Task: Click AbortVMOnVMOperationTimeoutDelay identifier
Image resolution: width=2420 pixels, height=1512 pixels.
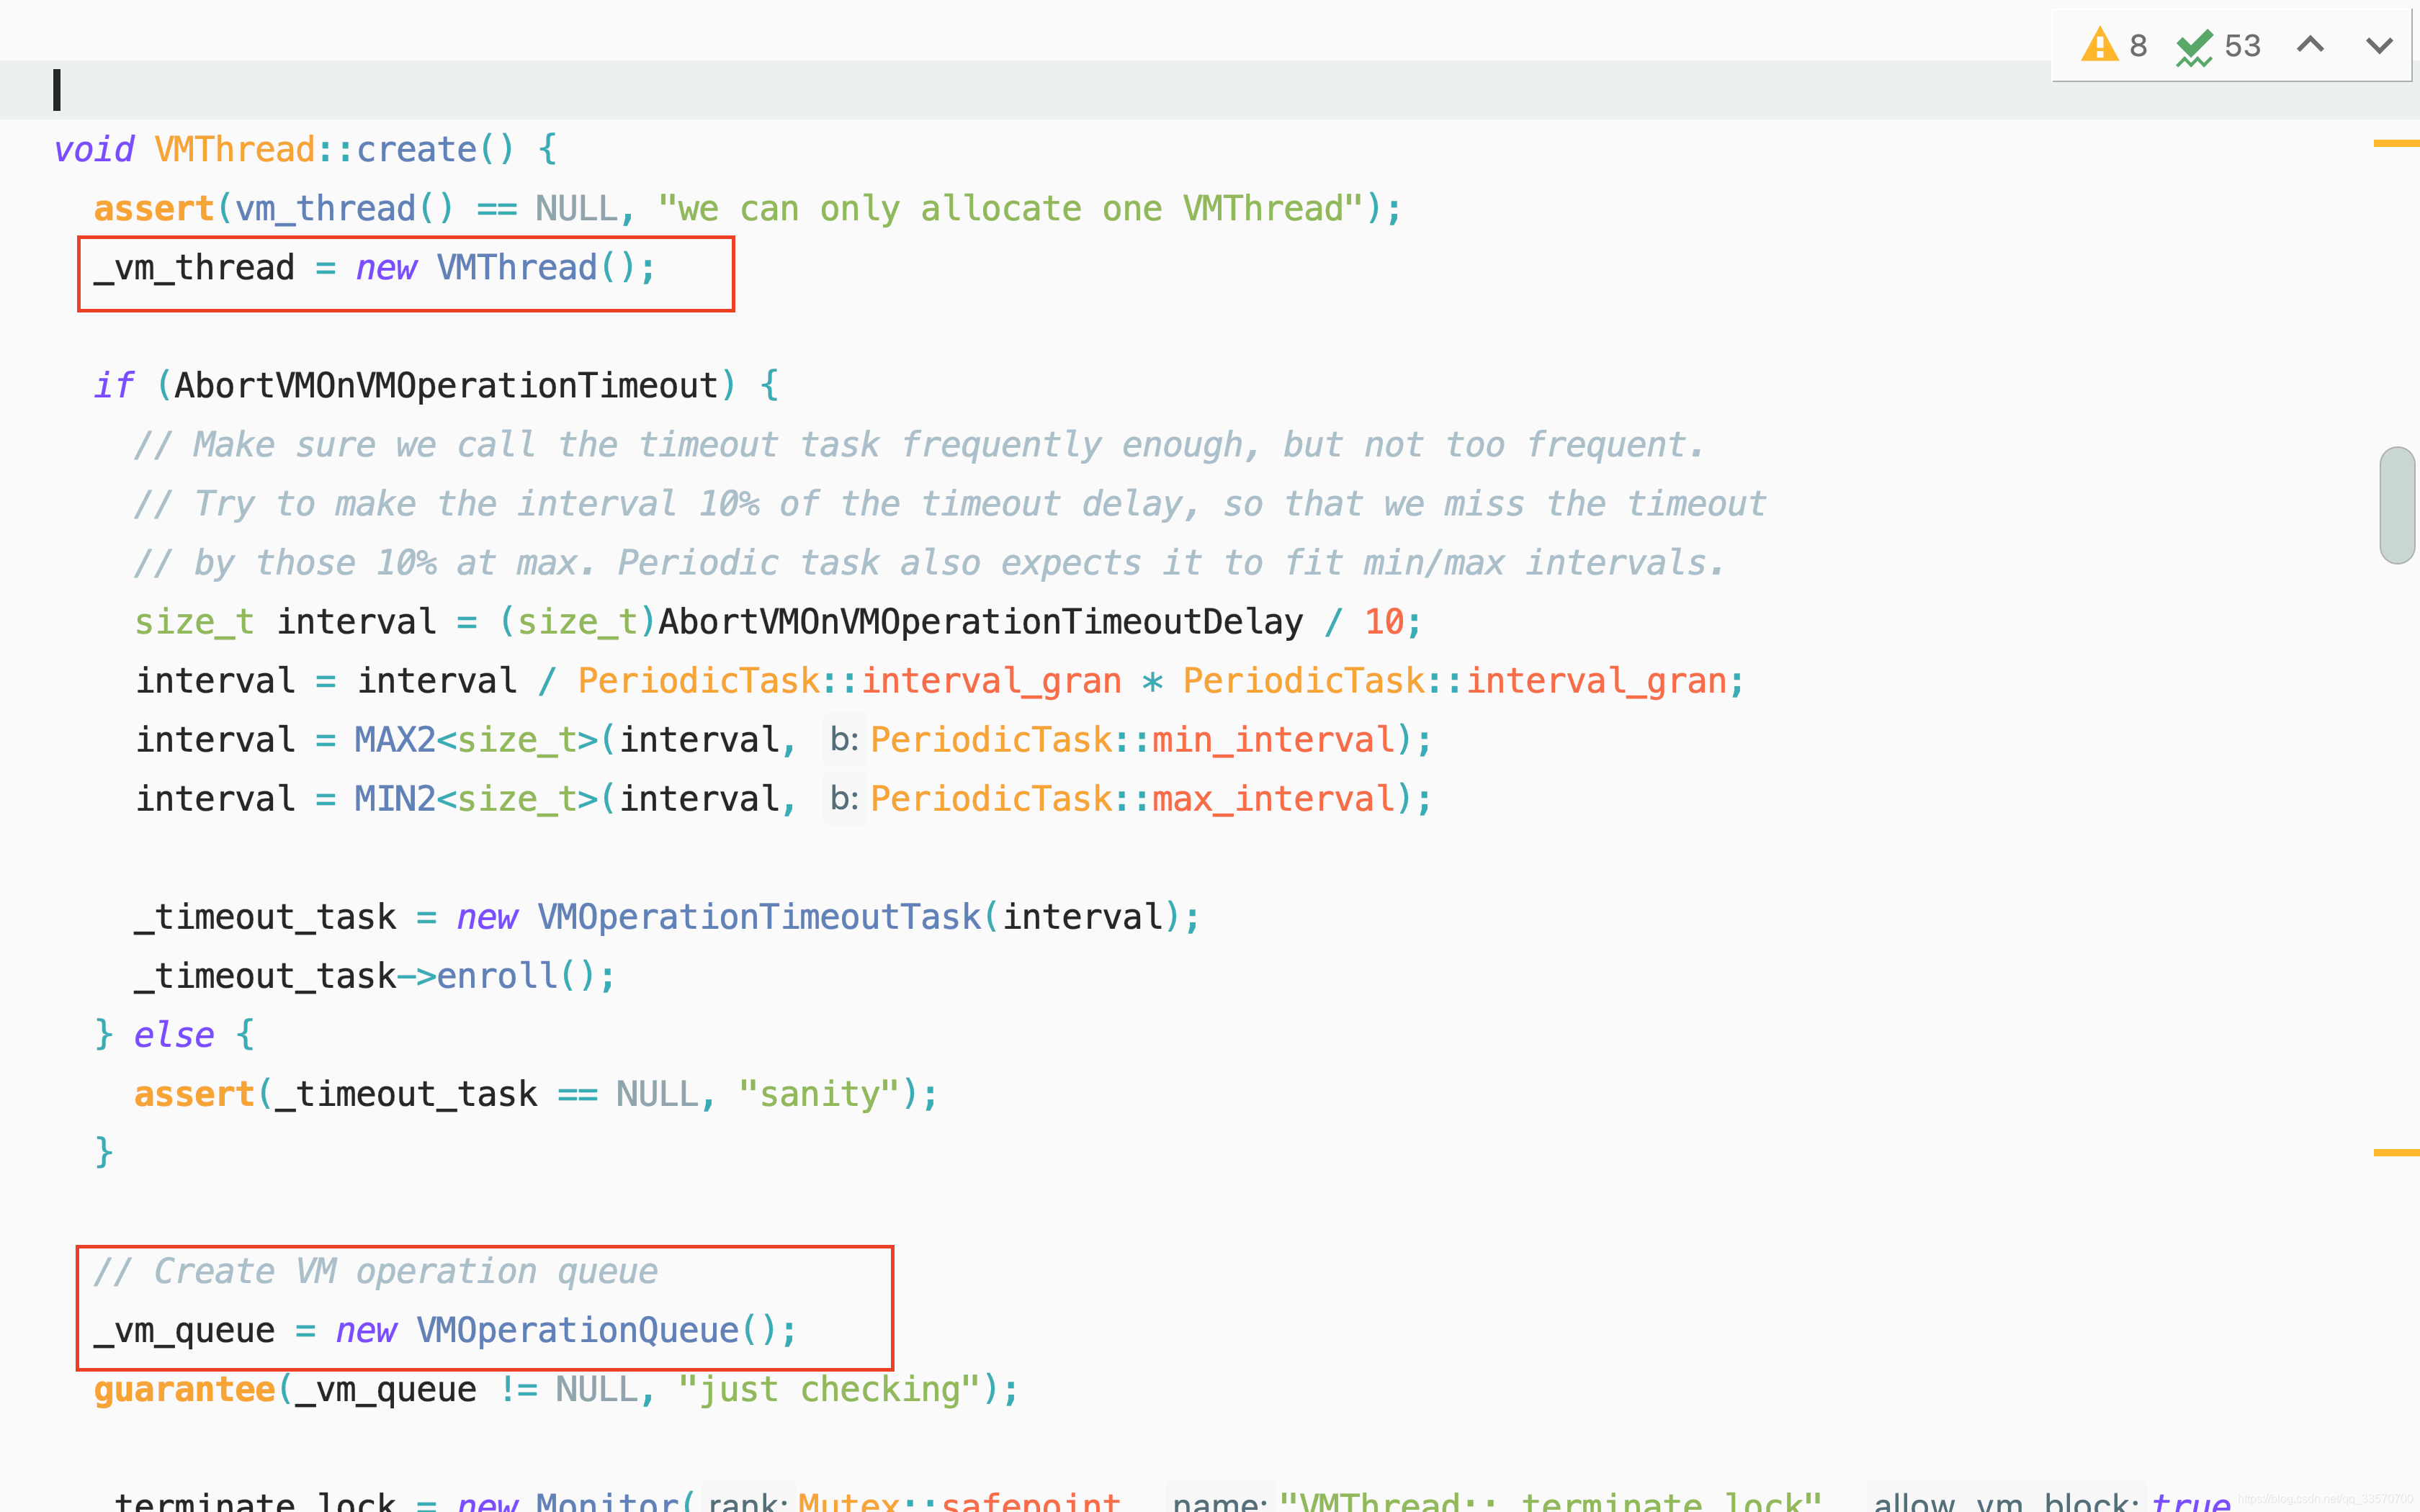Action: 980,622
